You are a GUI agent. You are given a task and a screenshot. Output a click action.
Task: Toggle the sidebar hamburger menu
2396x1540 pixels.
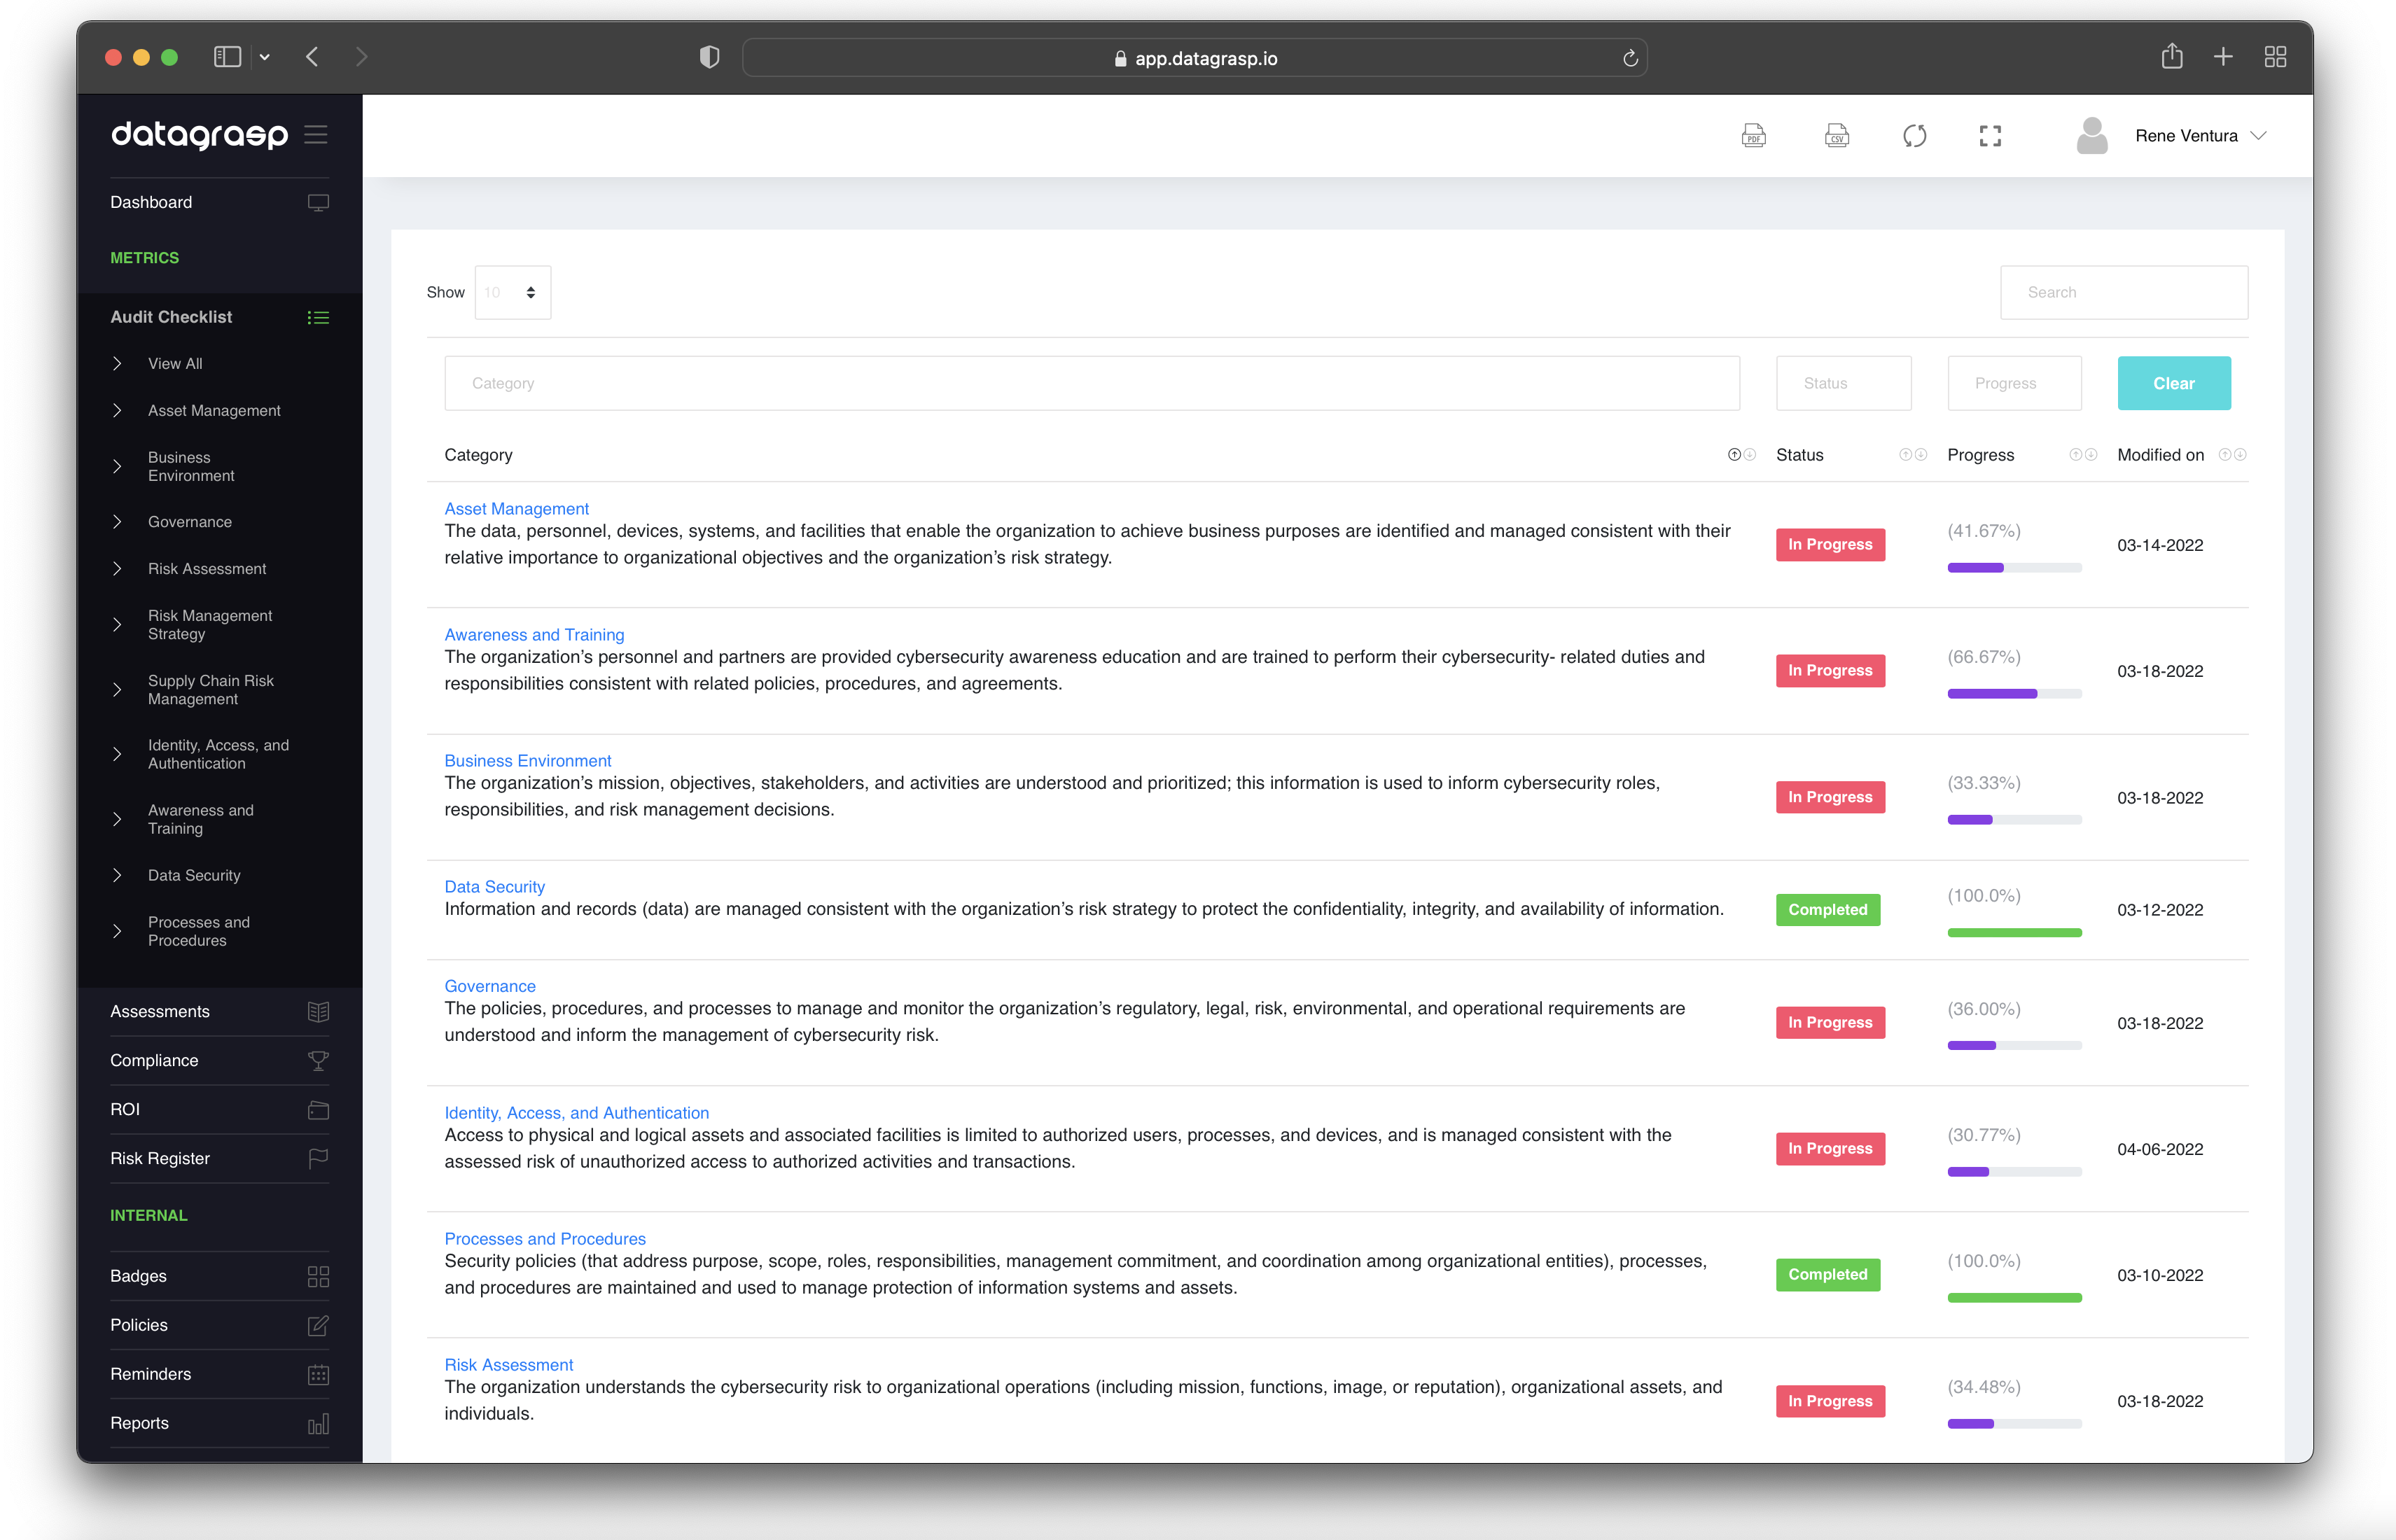[316, 134]
